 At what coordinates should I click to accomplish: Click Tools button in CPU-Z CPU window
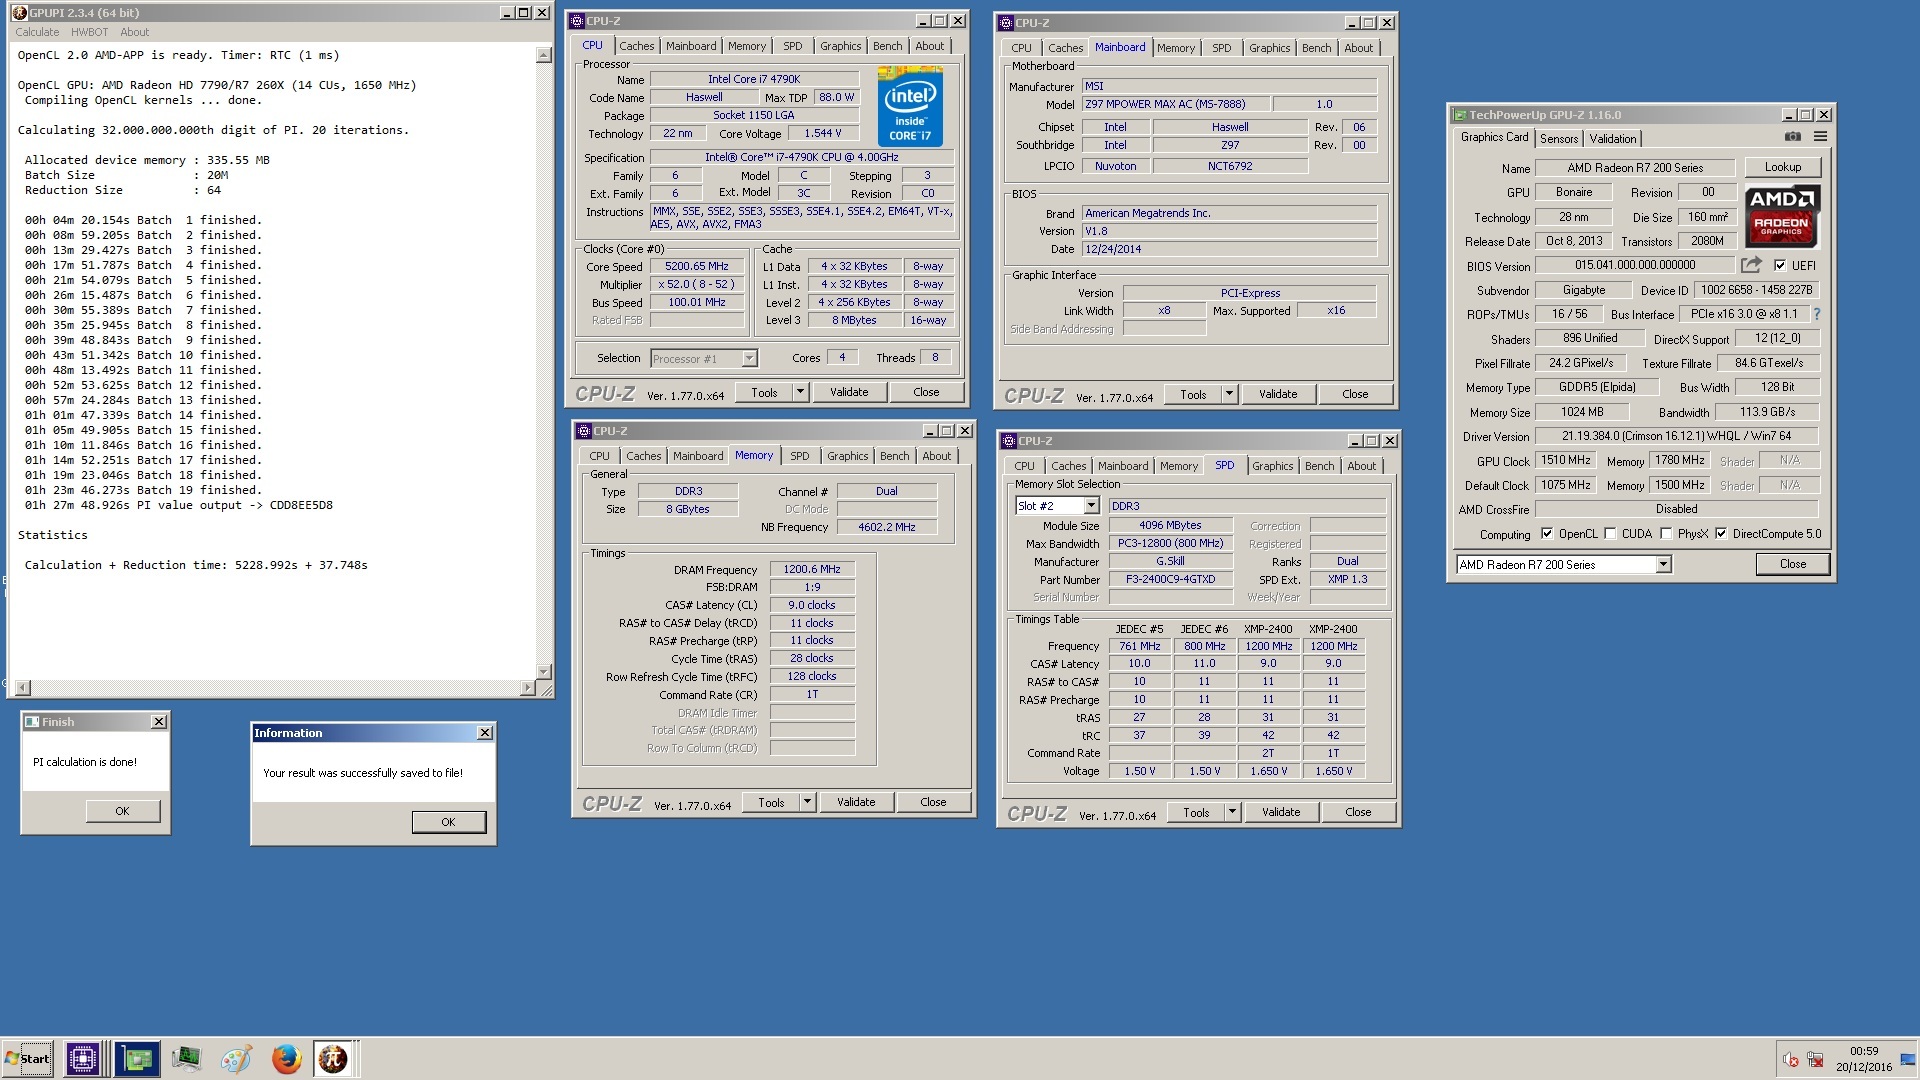[x=764, y=393]
